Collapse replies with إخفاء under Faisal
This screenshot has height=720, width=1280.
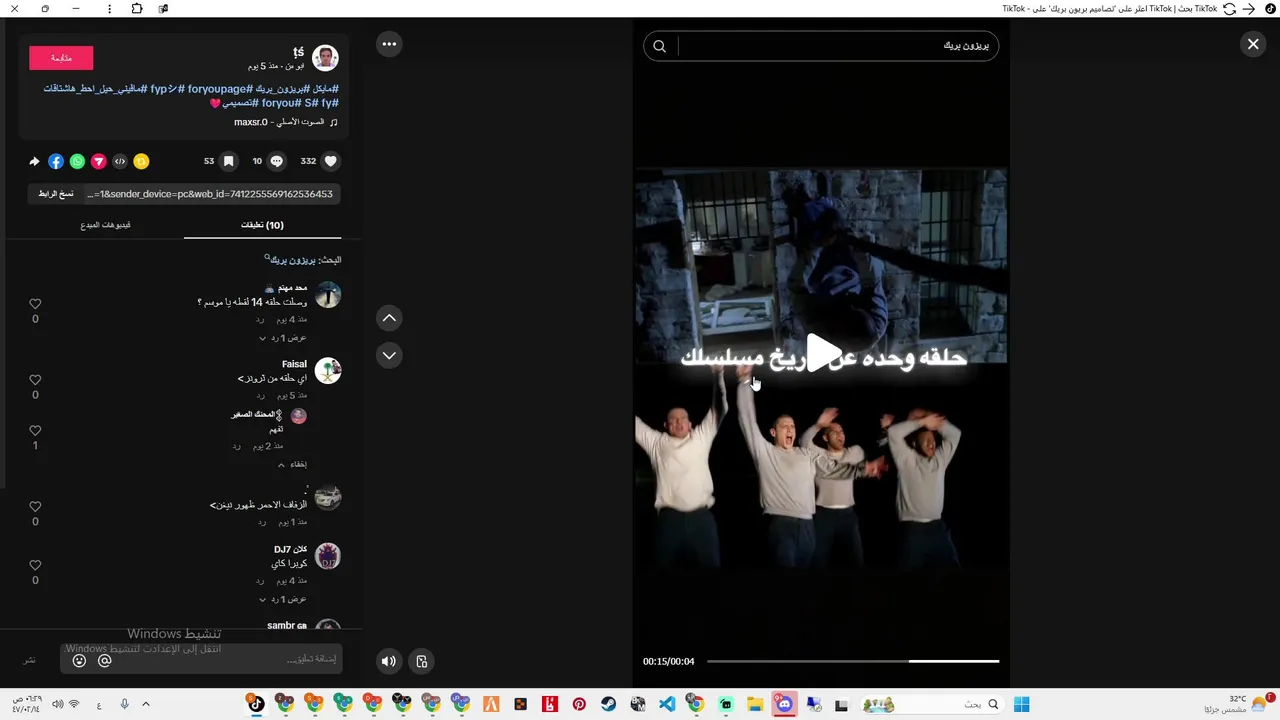292,464
